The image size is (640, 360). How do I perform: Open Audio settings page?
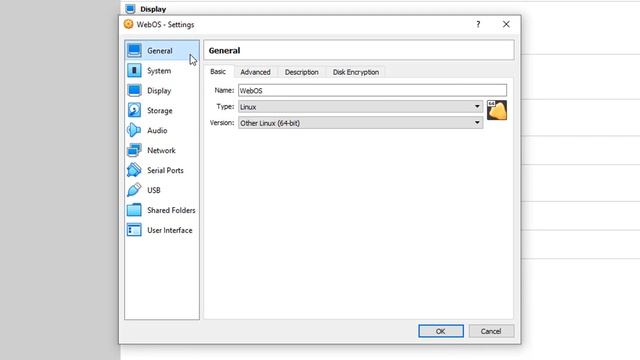pos(162,130)
